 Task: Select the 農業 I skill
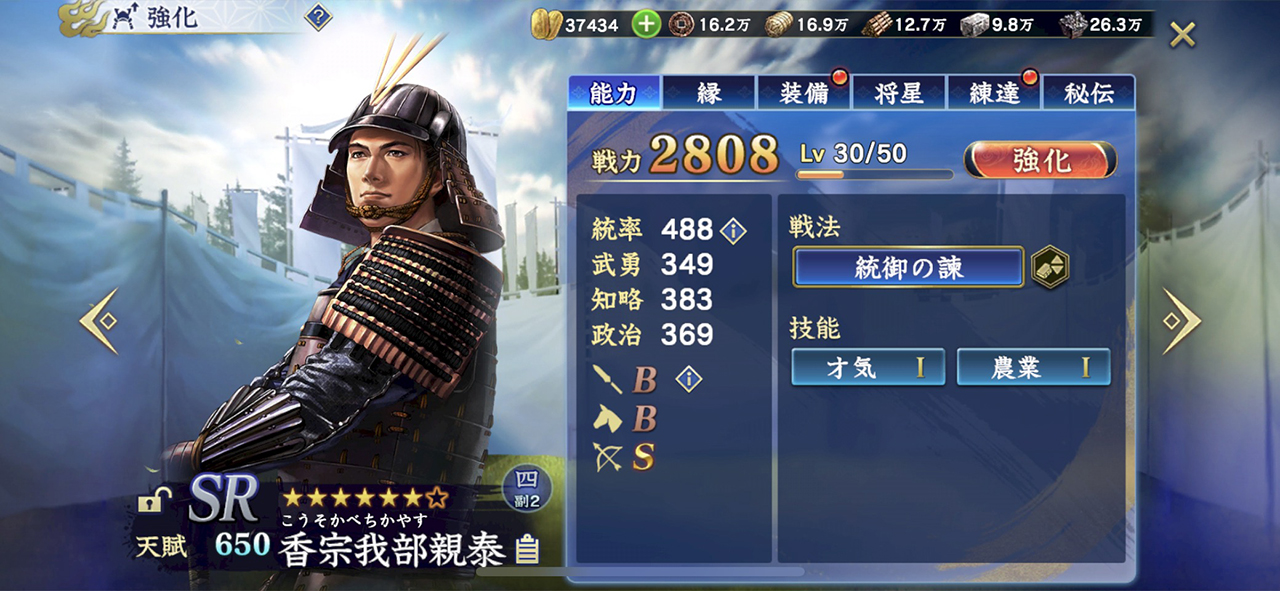[1033, 367]
